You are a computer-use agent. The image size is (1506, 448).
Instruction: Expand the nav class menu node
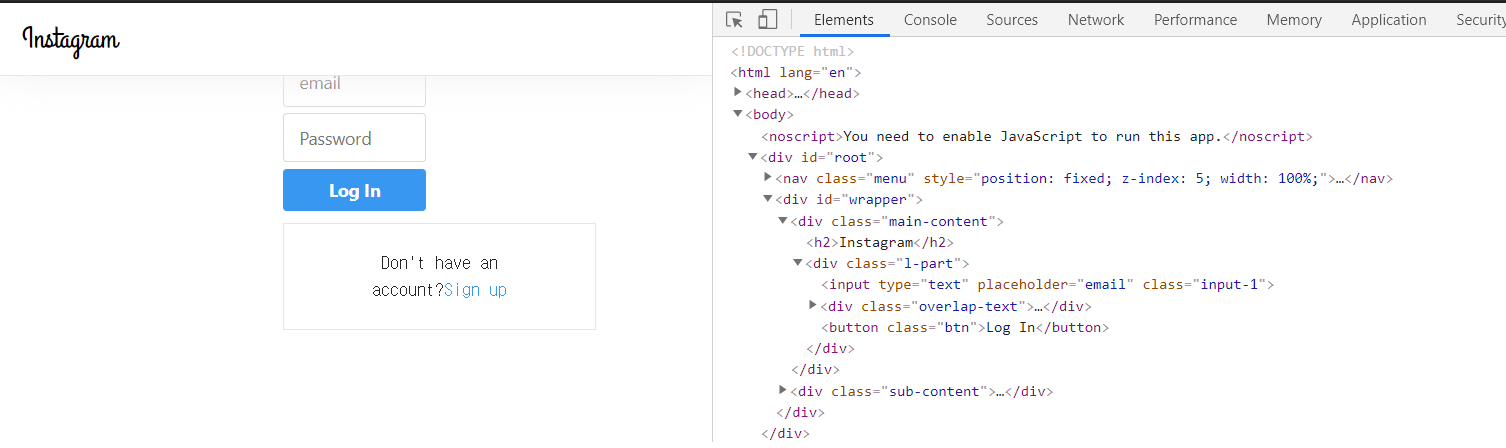tap(768, 177)
